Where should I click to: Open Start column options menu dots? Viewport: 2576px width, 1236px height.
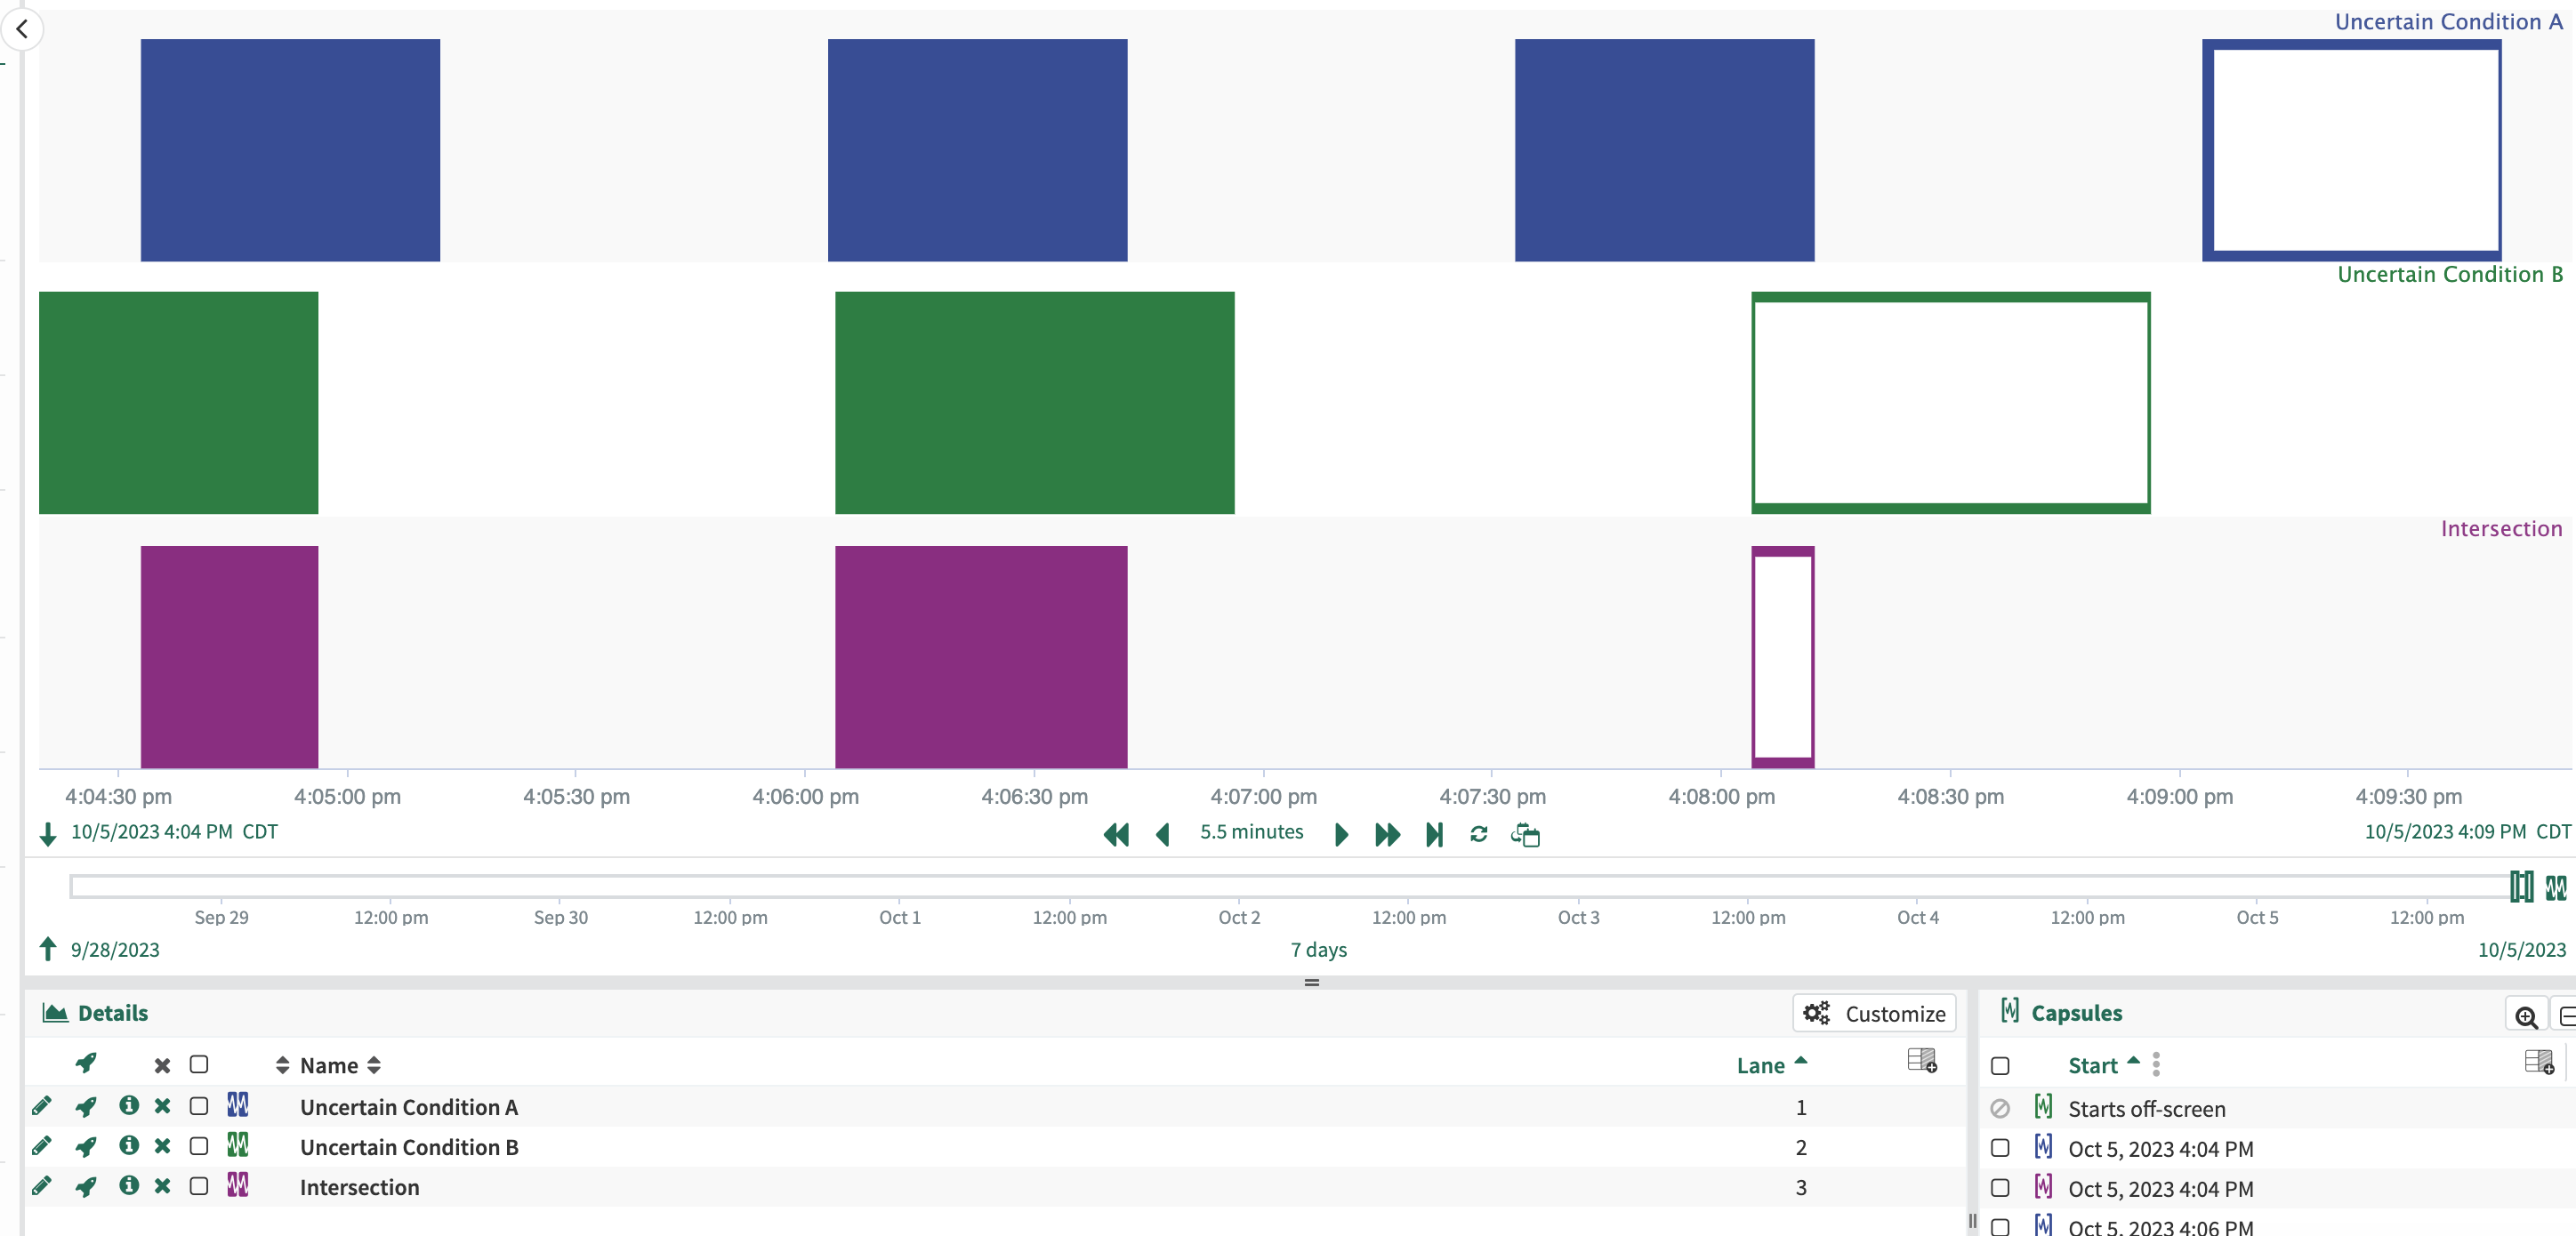click(x=2156, y=1064)
